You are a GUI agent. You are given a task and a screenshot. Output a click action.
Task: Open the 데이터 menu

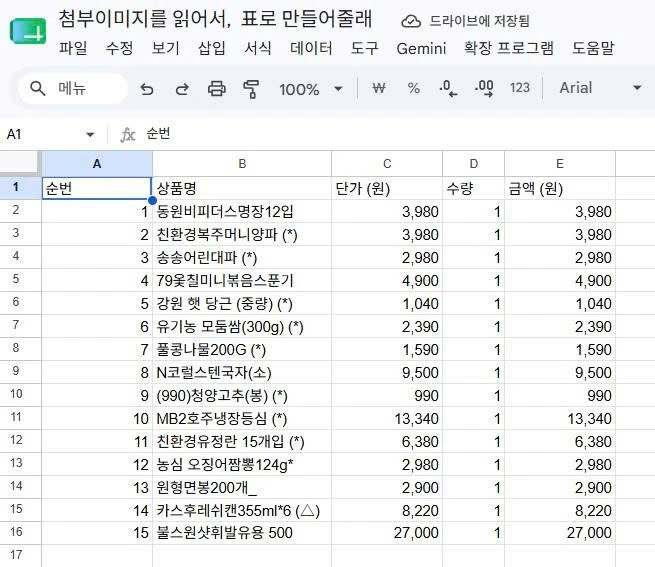(x=311, y=48)
